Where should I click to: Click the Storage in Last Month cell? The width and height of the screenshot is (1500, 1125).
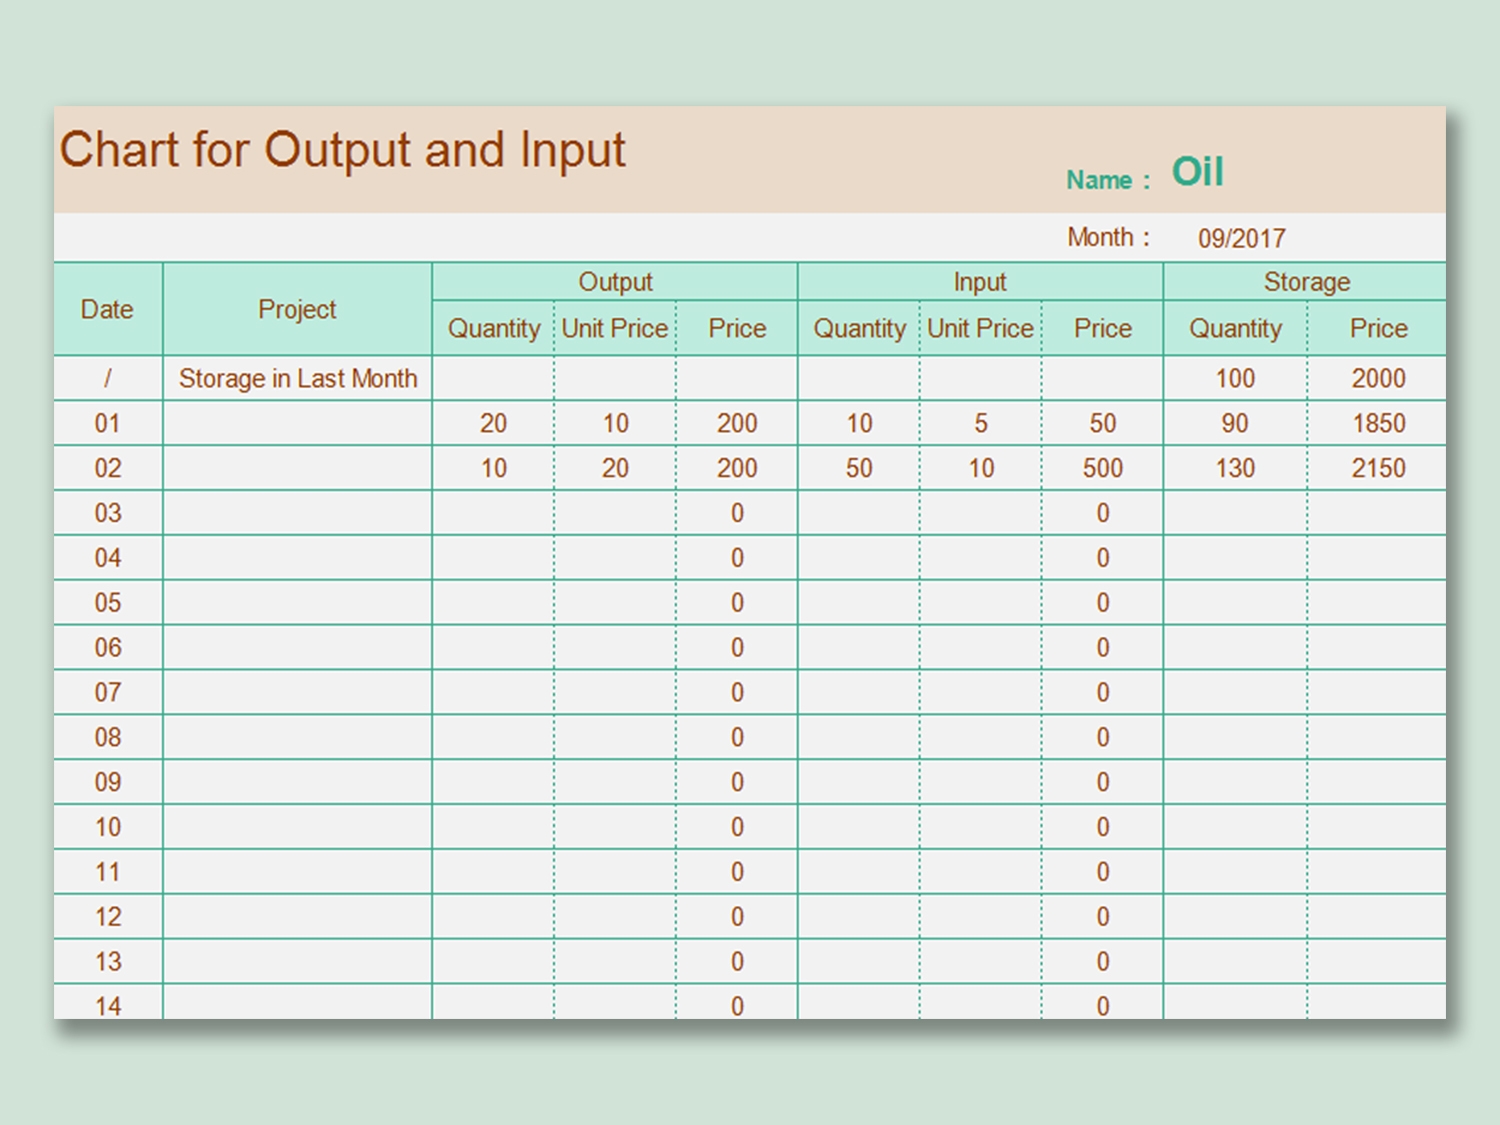(296, 378)
